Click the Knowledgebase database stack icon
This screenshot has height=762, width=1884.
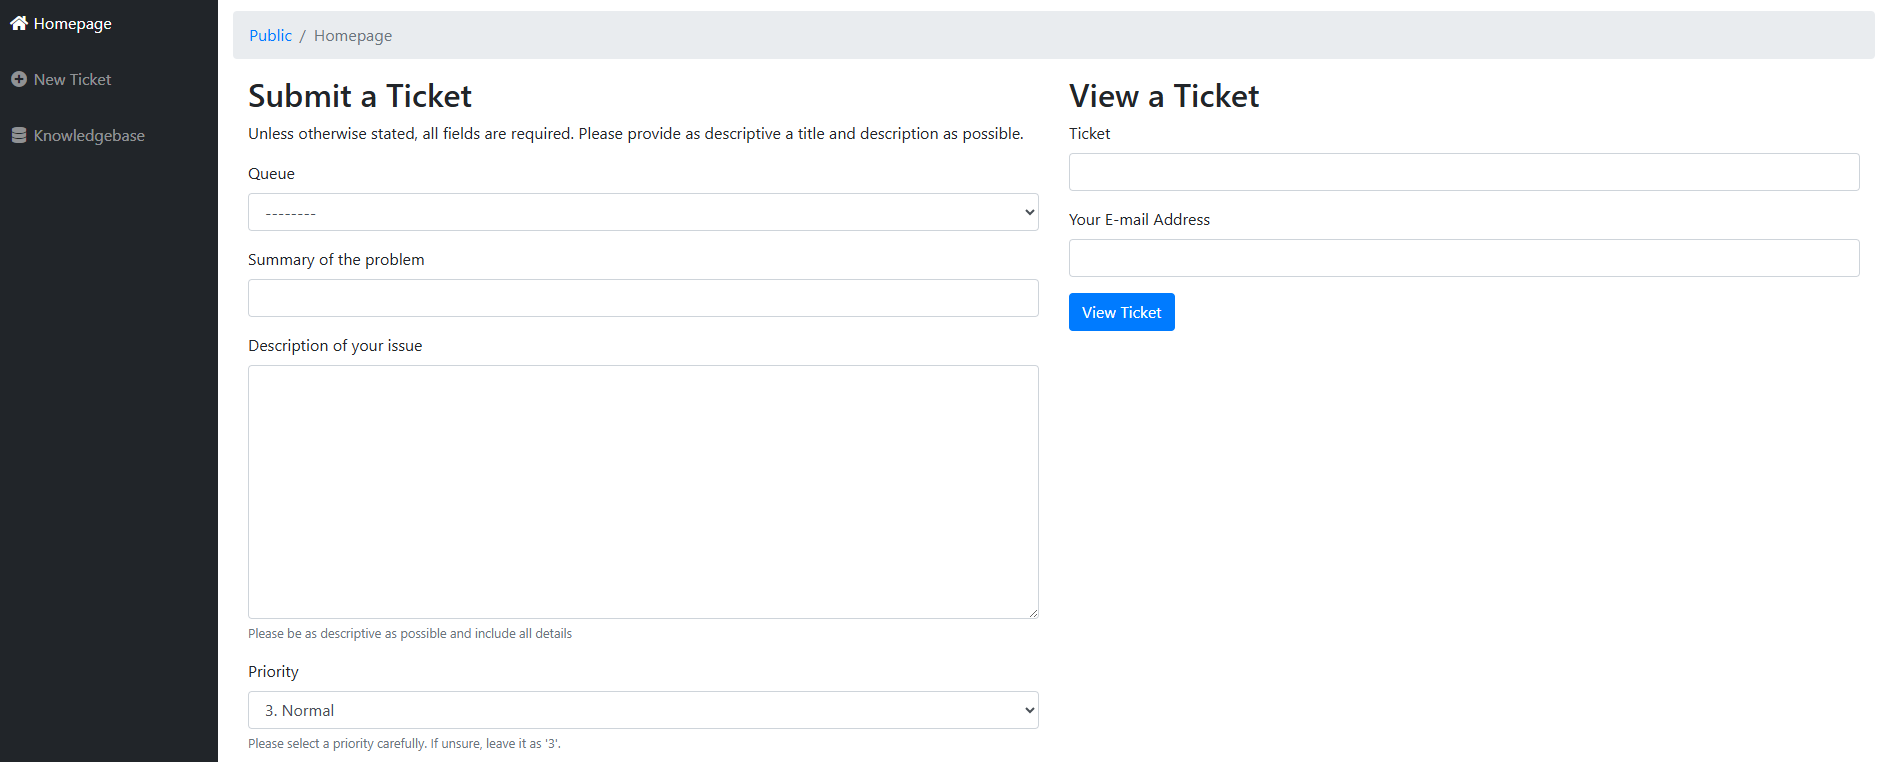[x=18, y=135]
